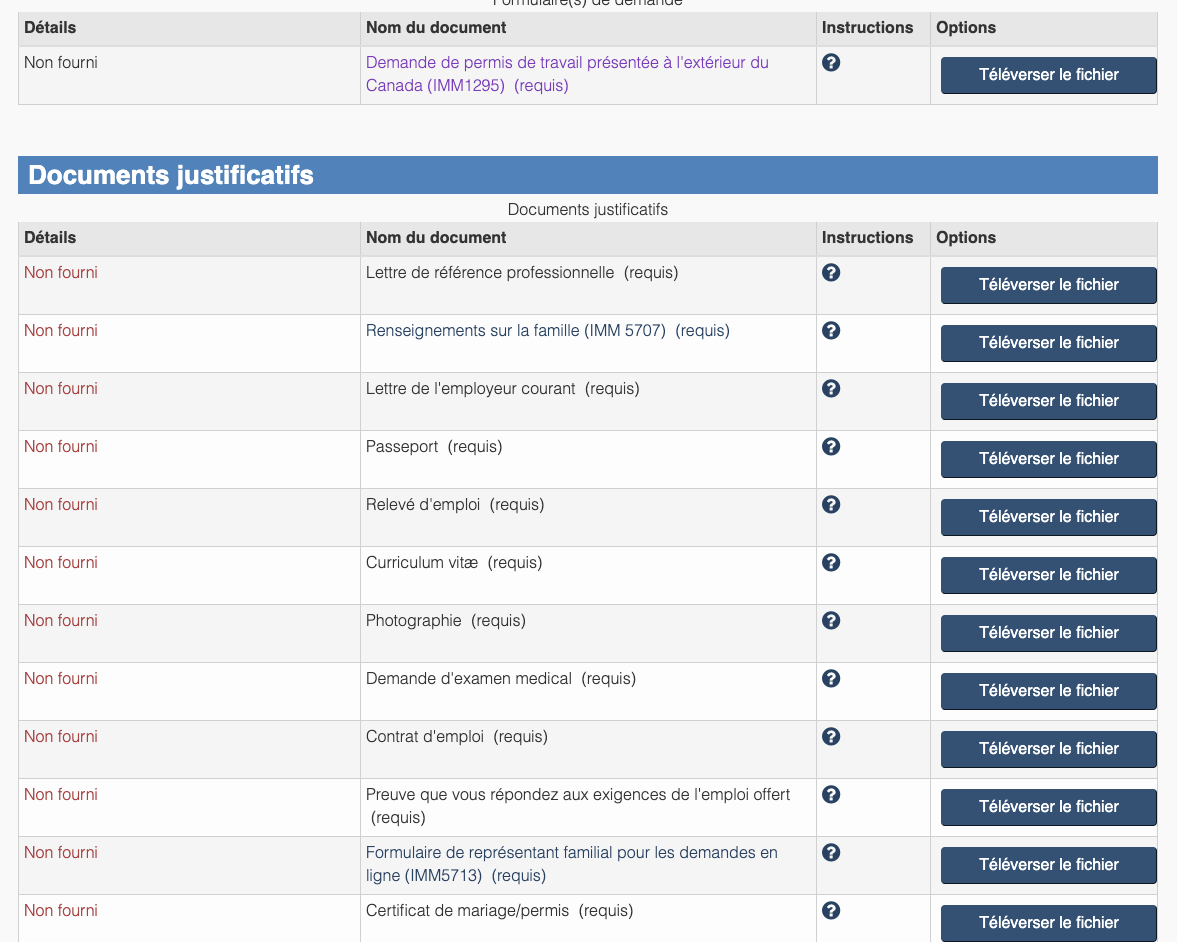Click help icon for Relevé d'emploi
The image size is (1177, 942).
tap(831, 505)
